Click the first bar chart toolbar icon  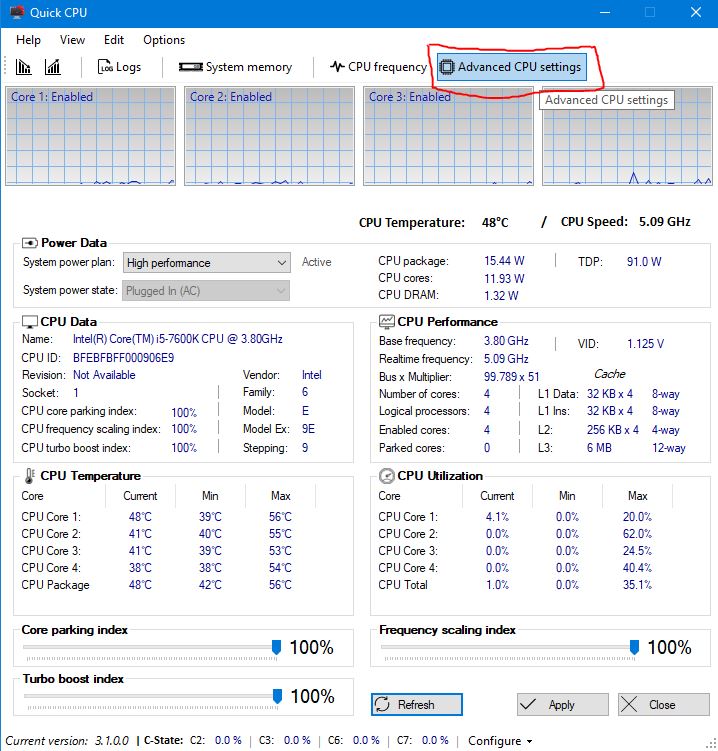[x=23, y=67]
